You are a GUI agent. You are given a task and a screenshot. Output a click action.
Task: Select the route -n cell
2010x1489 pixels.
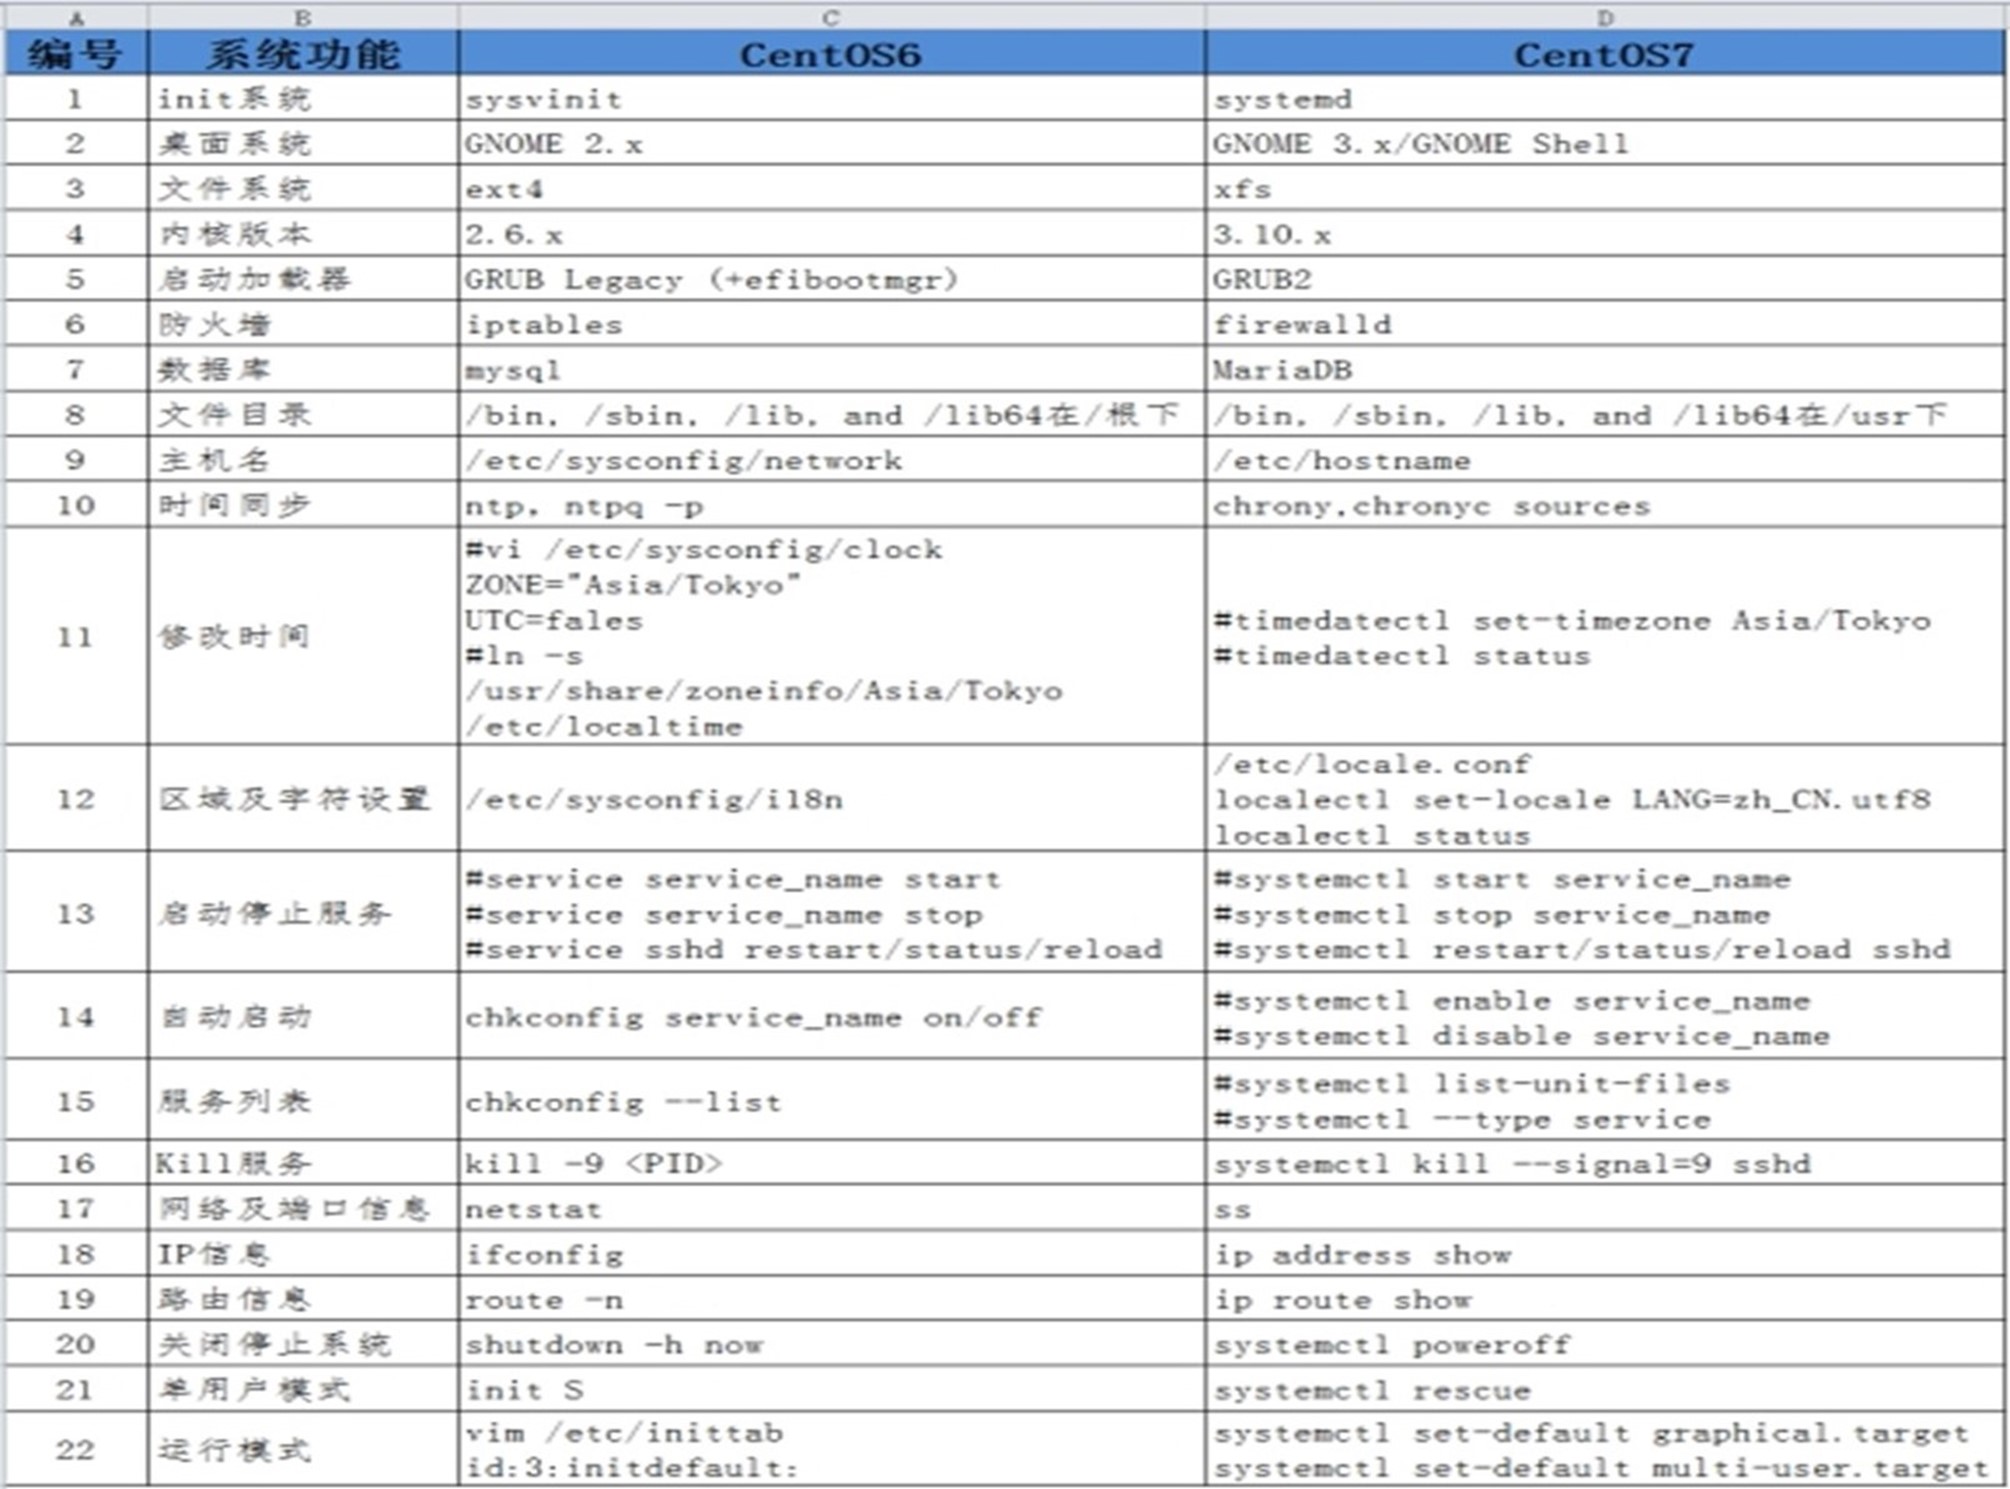point(831,1298)
